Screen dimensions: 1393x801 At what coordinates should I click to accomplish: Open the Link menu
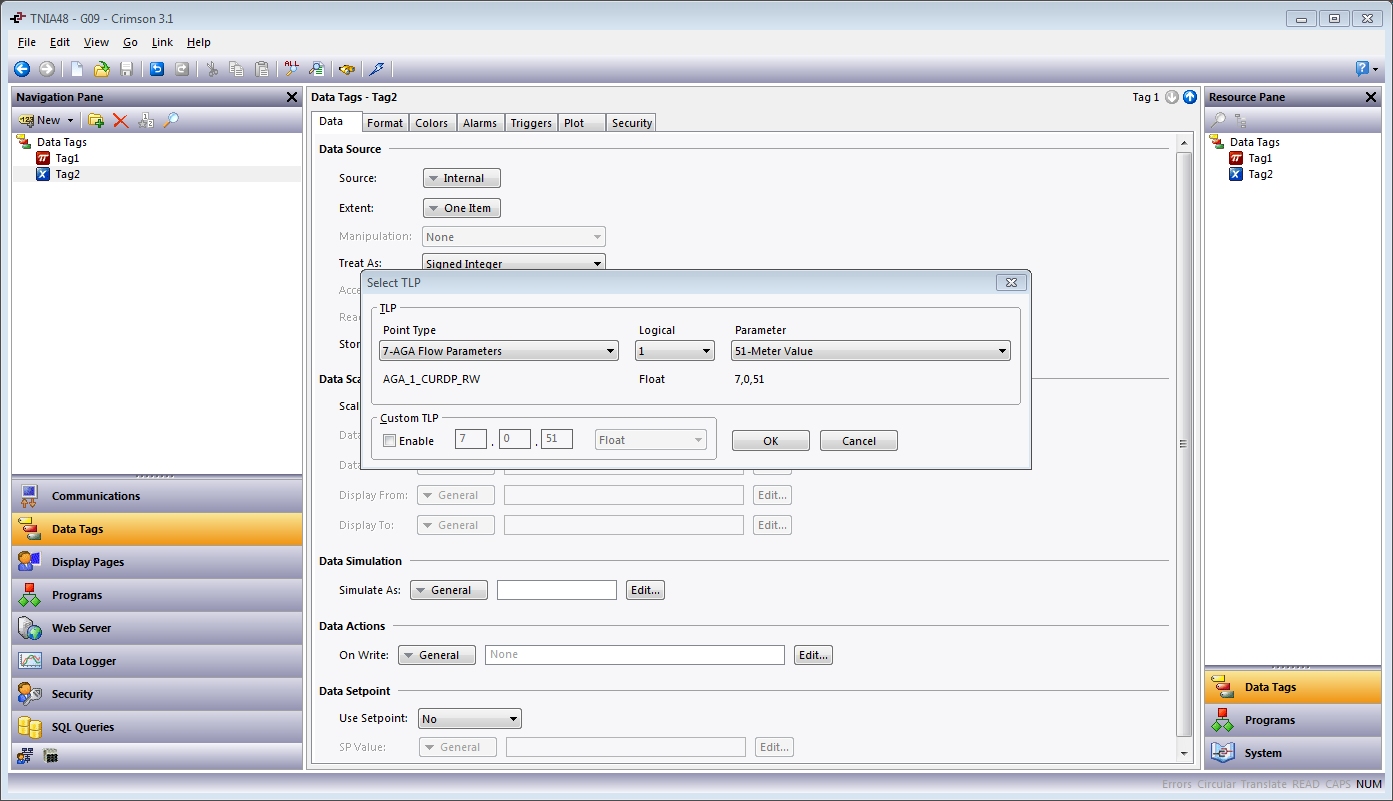click(162, 42)
